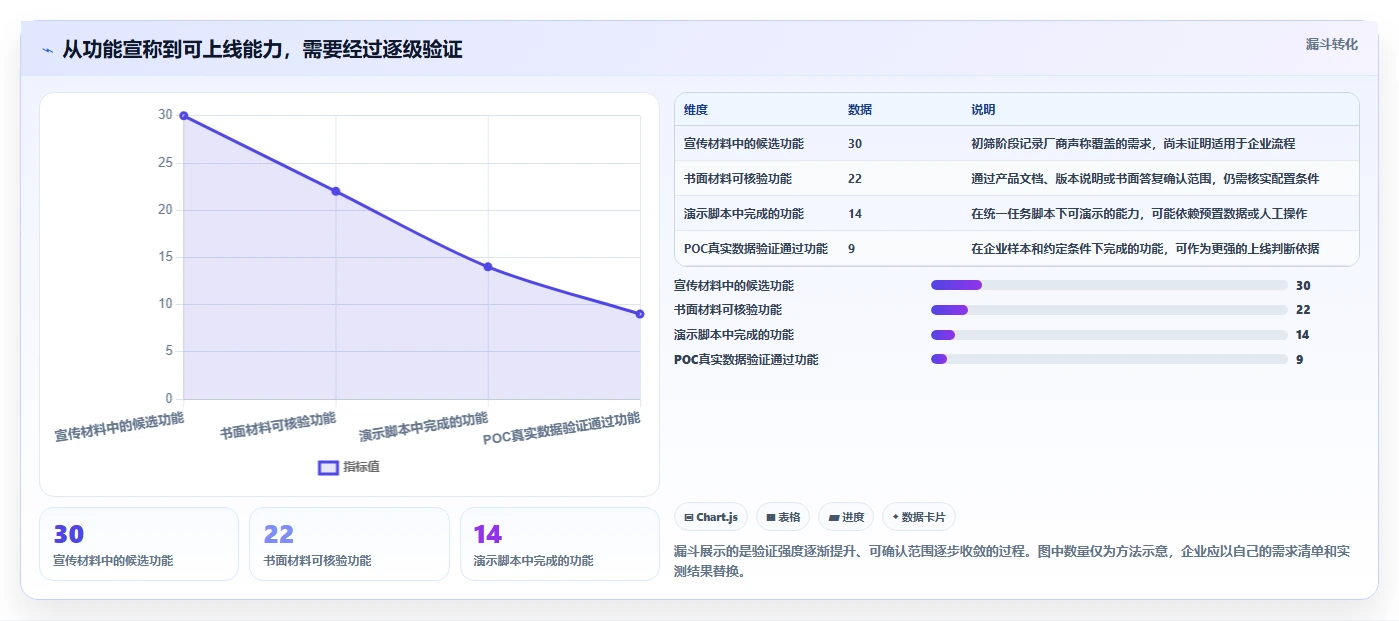Viewport: 1399px width, 621px height.
Task: Click progress list label 宣传材料中的候选功能
Action: coord(734,285)
